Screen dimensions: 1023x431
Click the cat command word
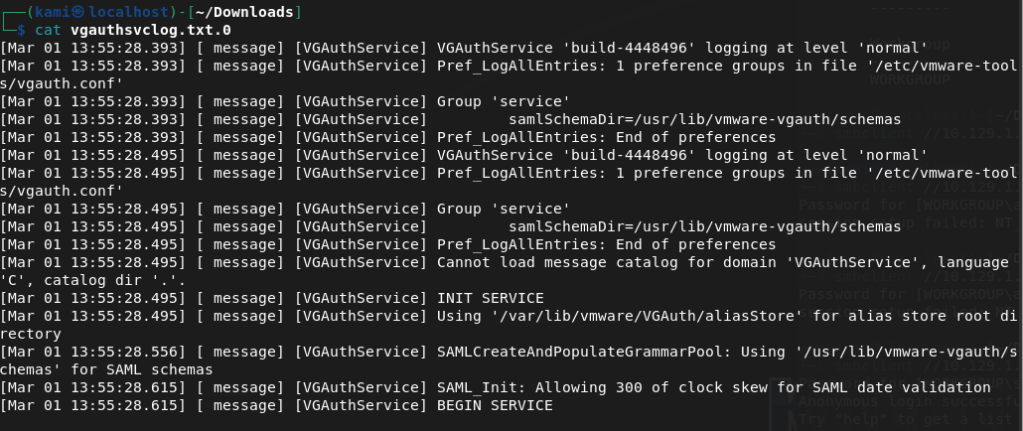[x=54, y=30]
